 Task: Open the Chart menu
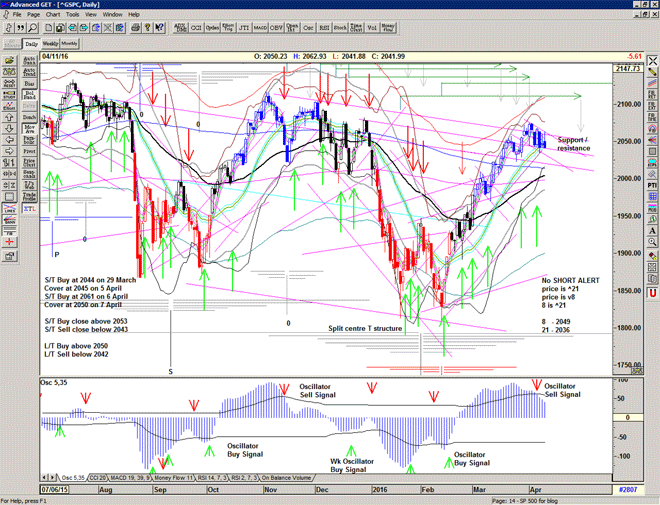coord(53,15)
